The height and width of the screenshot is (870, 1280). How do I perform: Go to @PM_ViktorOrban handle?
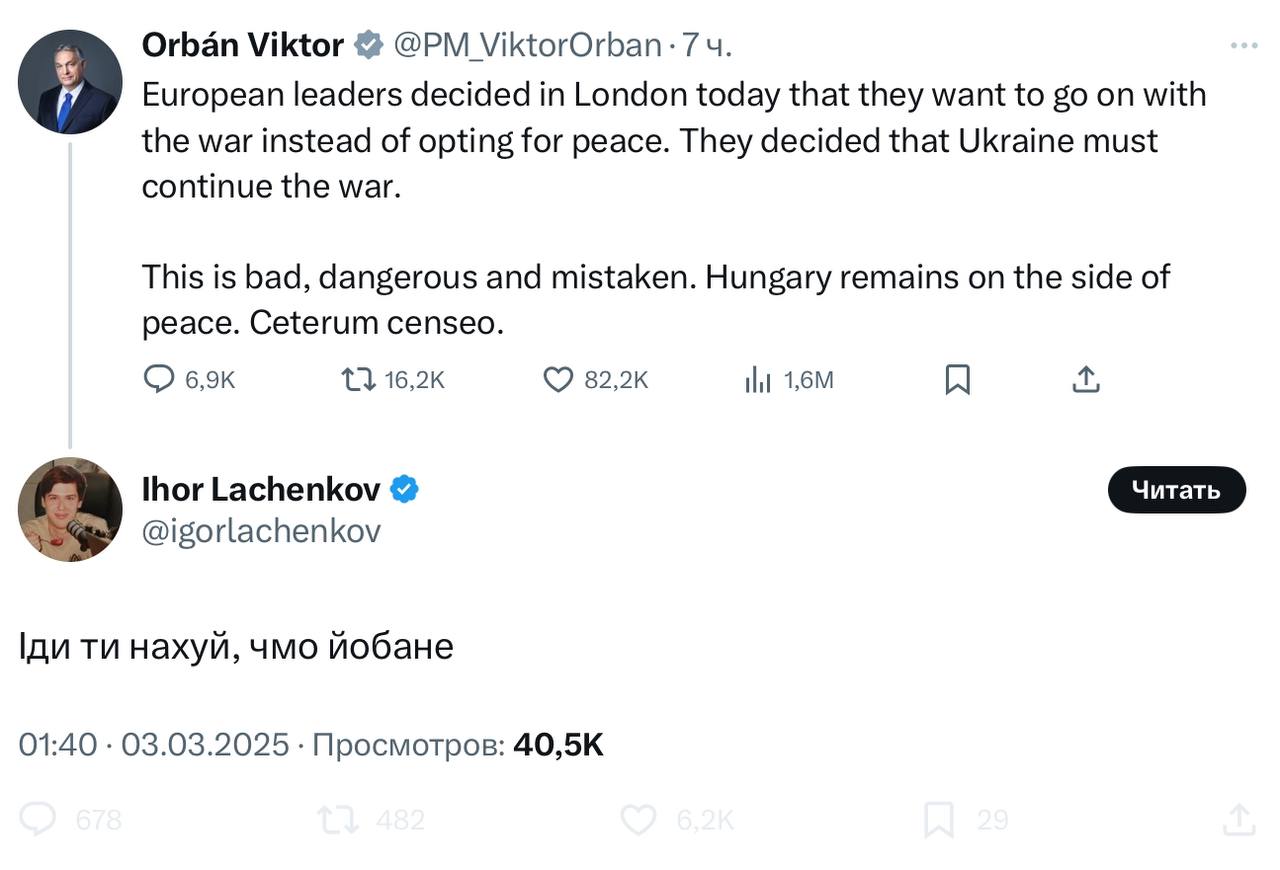[x=527, y=45]
